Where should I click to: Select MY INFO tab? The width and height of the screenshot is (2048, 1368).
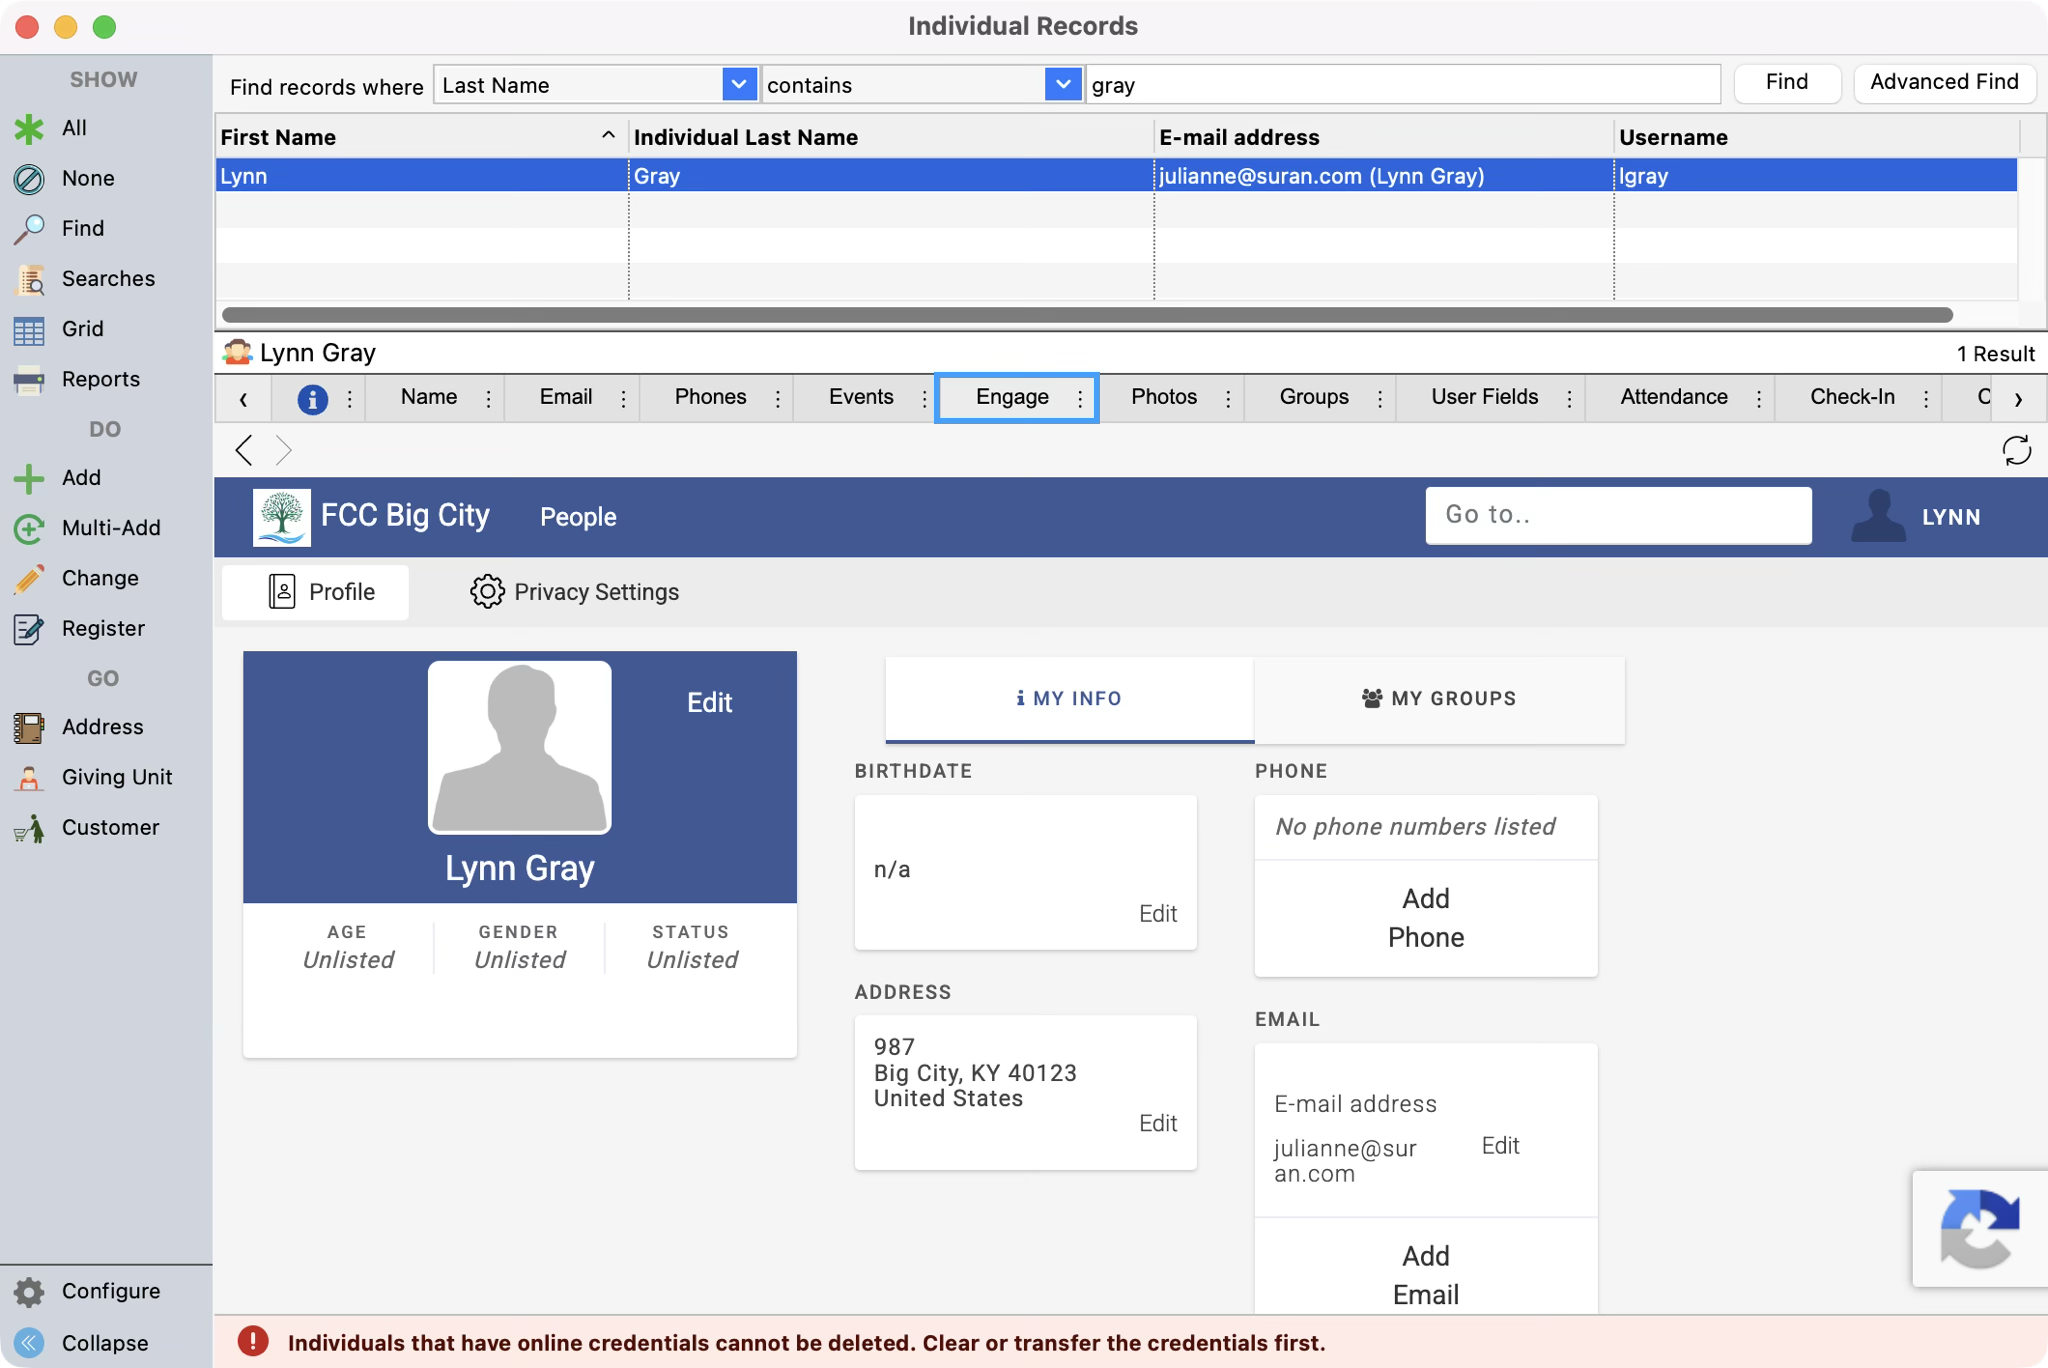pyautogui.click(x=1069, y=699)
